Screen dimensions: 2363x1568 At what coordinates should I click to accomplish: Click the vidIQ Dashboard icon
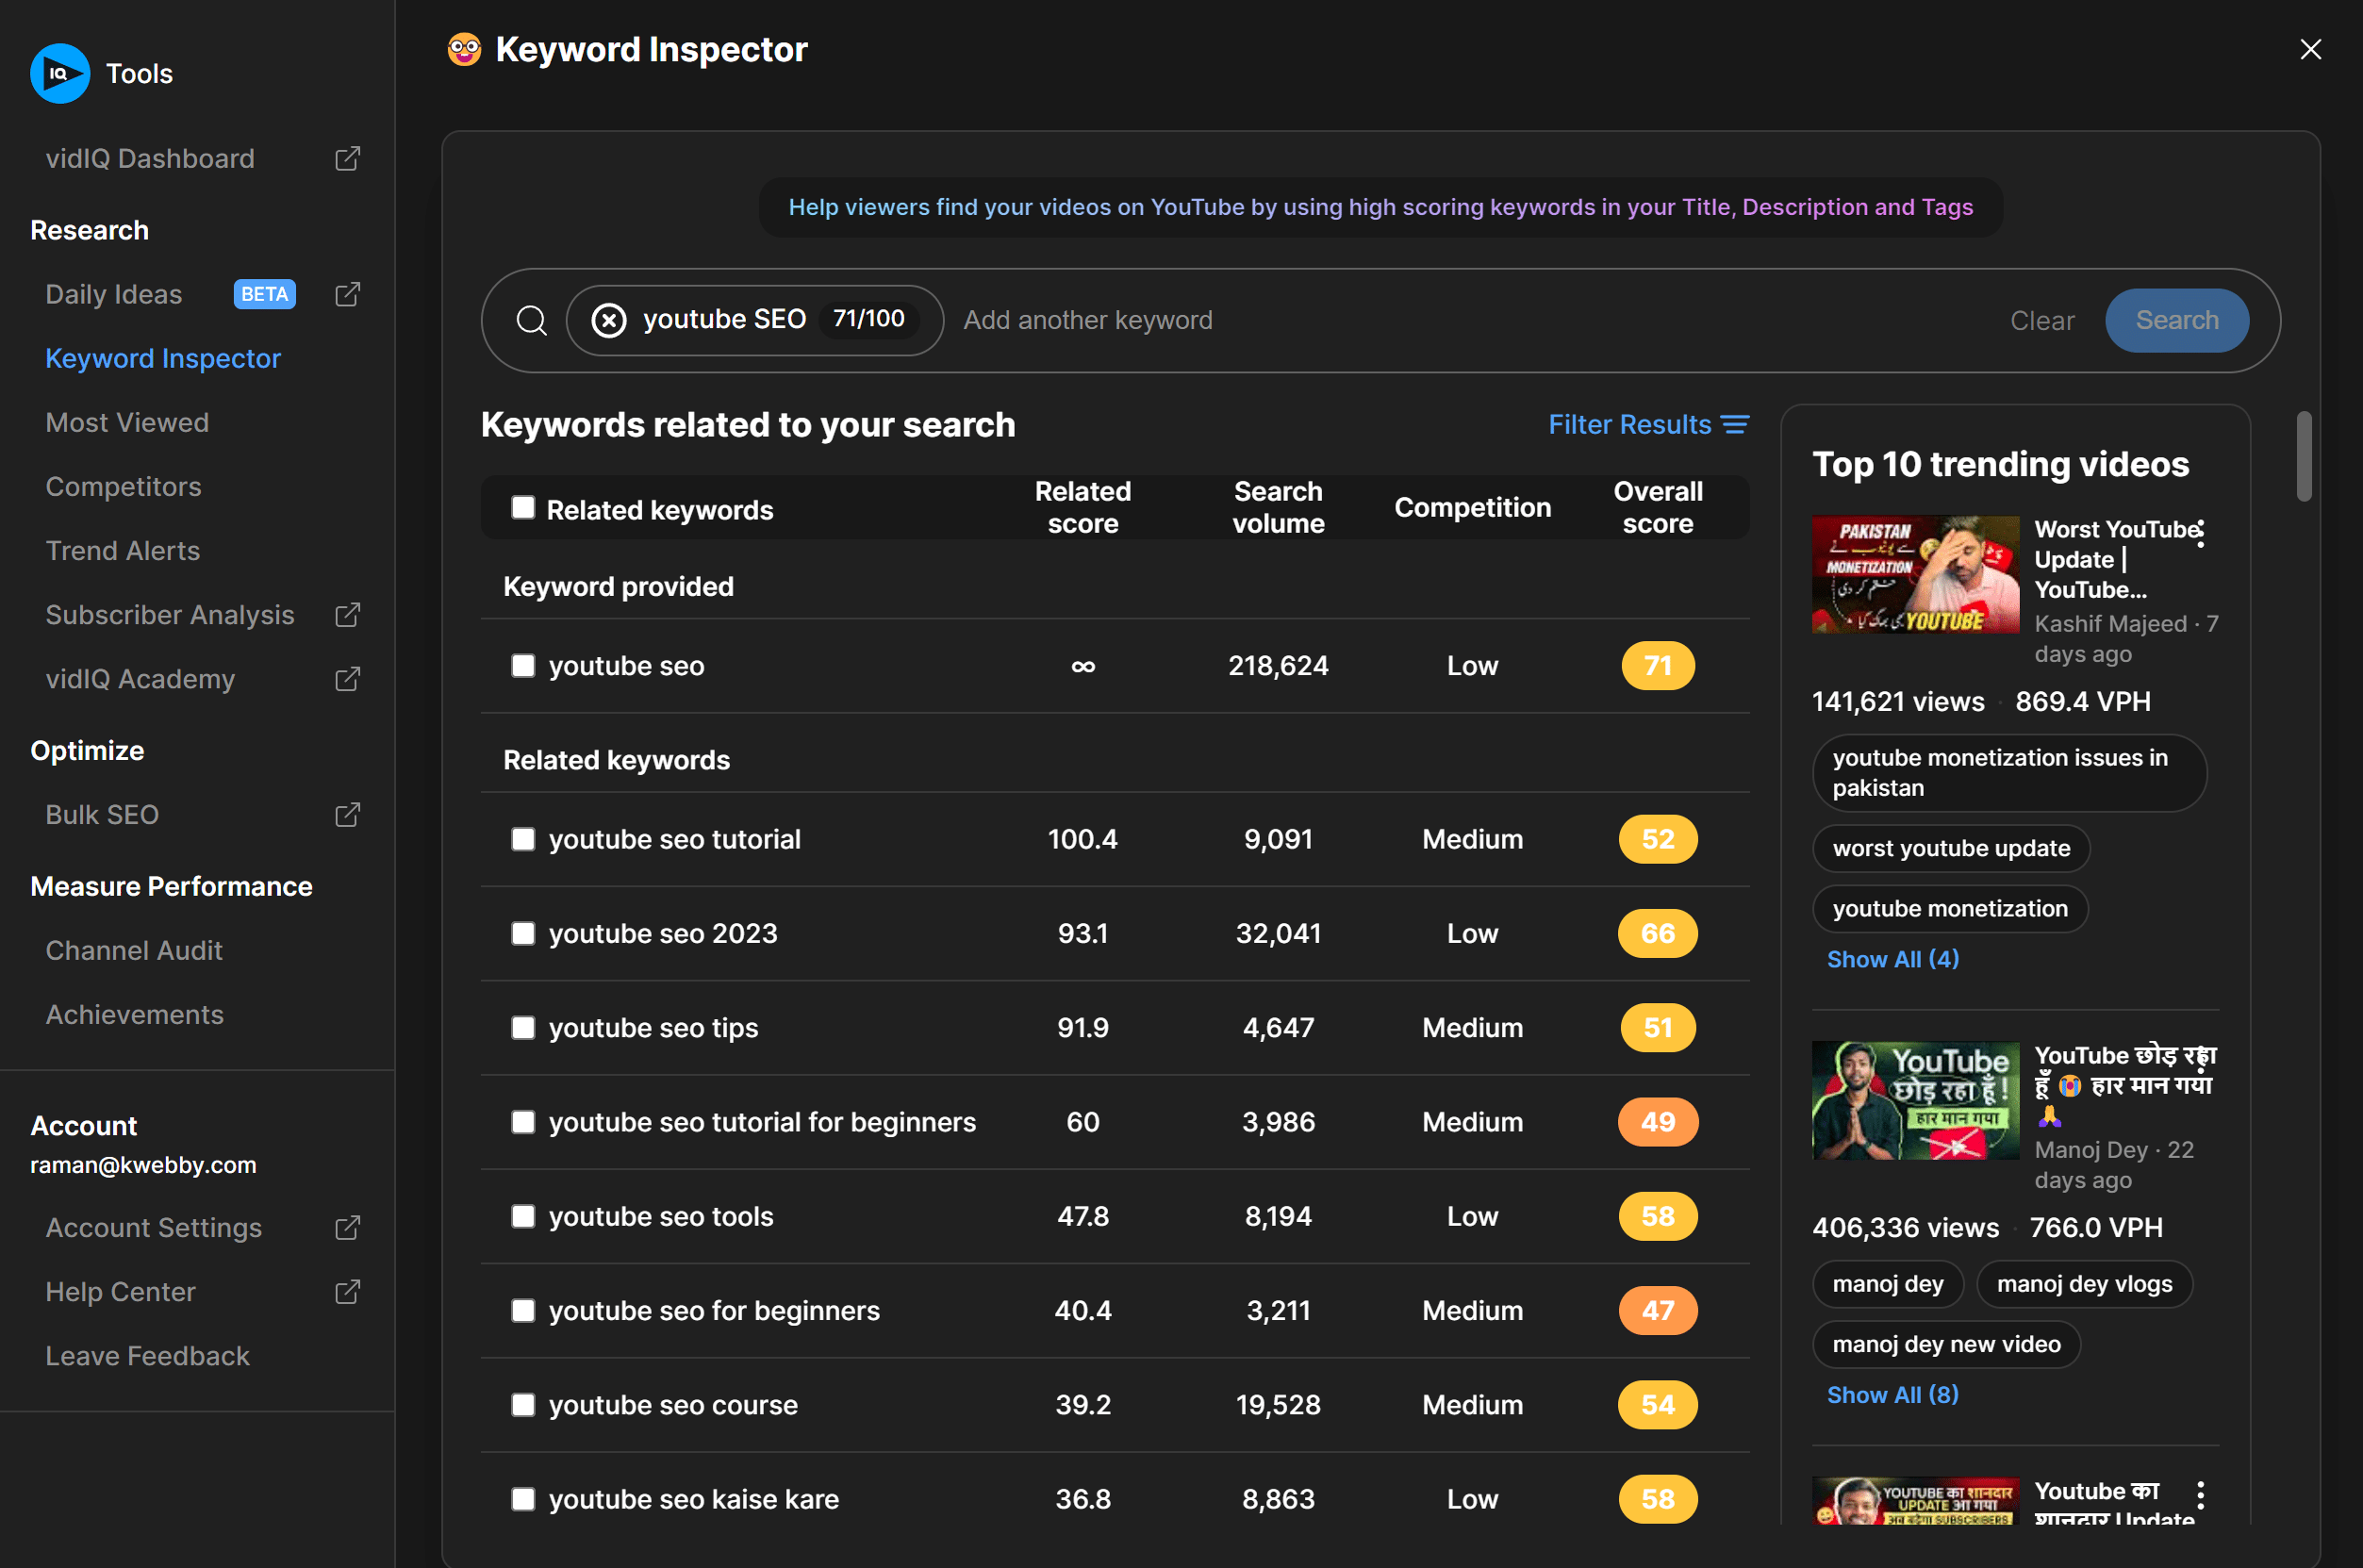click(x=345, y=157)
